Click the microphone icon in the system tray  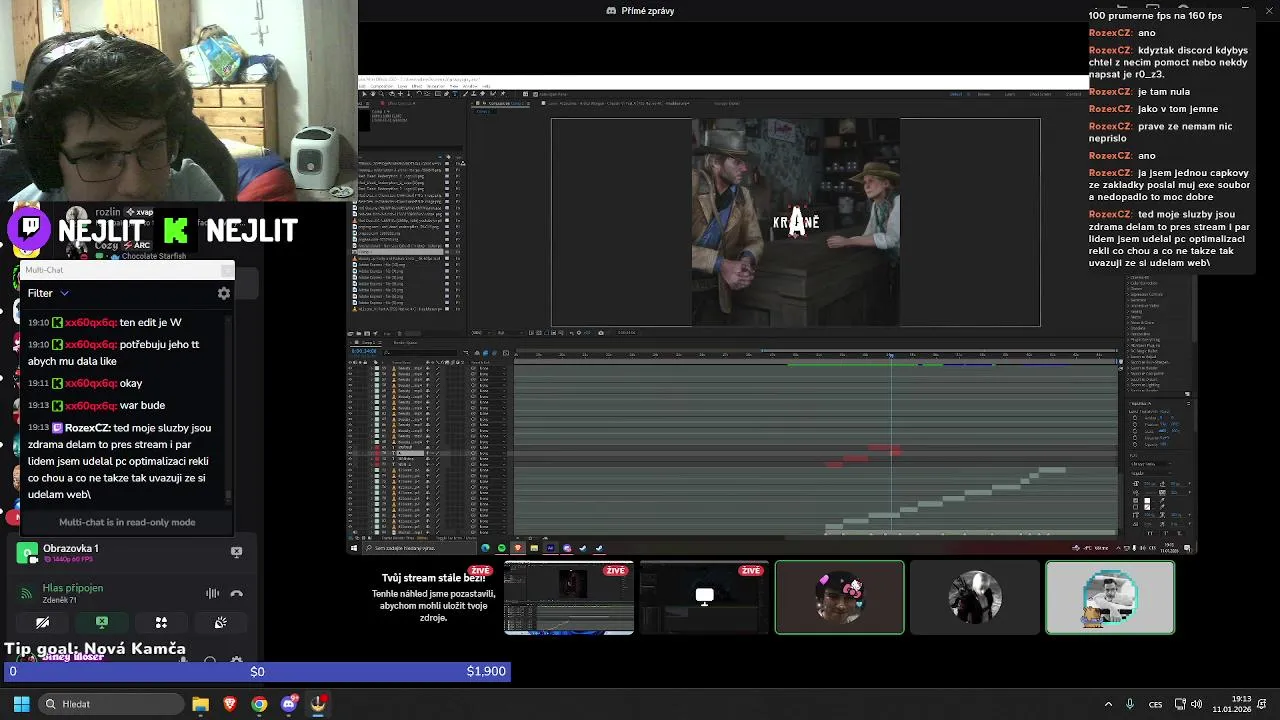pos(1130,704)
